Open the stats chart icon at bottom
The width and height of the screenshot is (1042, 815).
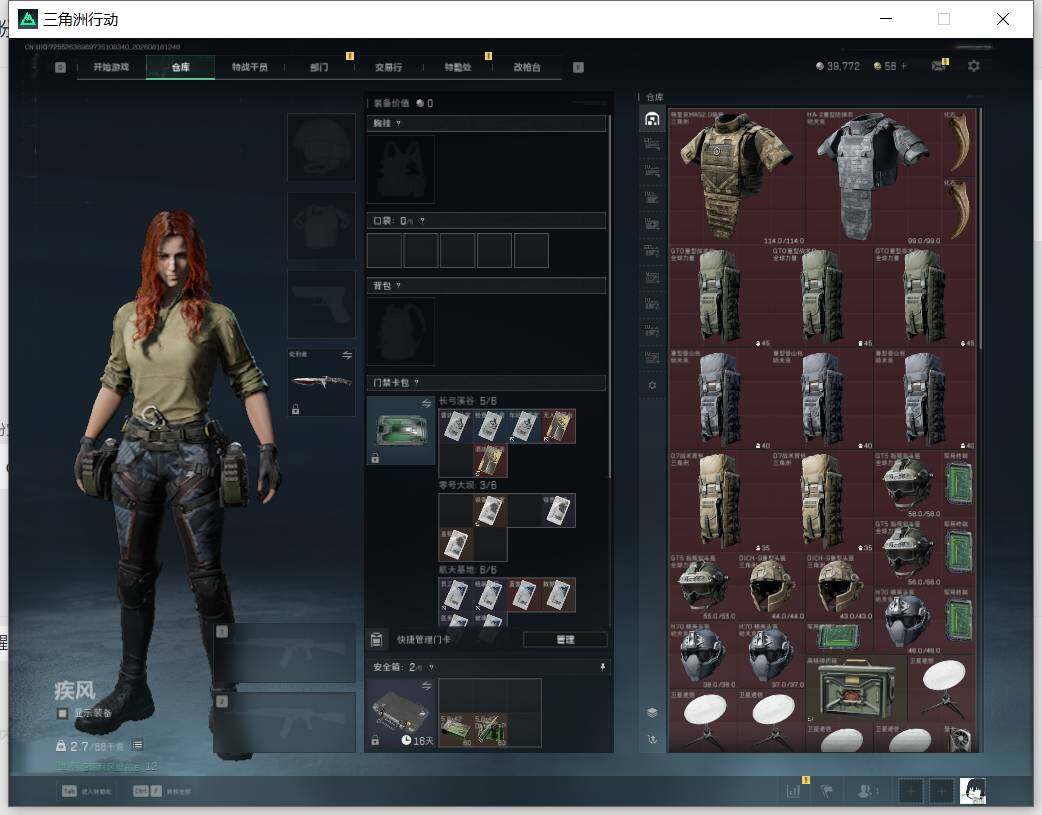click(x=793, y=790)
